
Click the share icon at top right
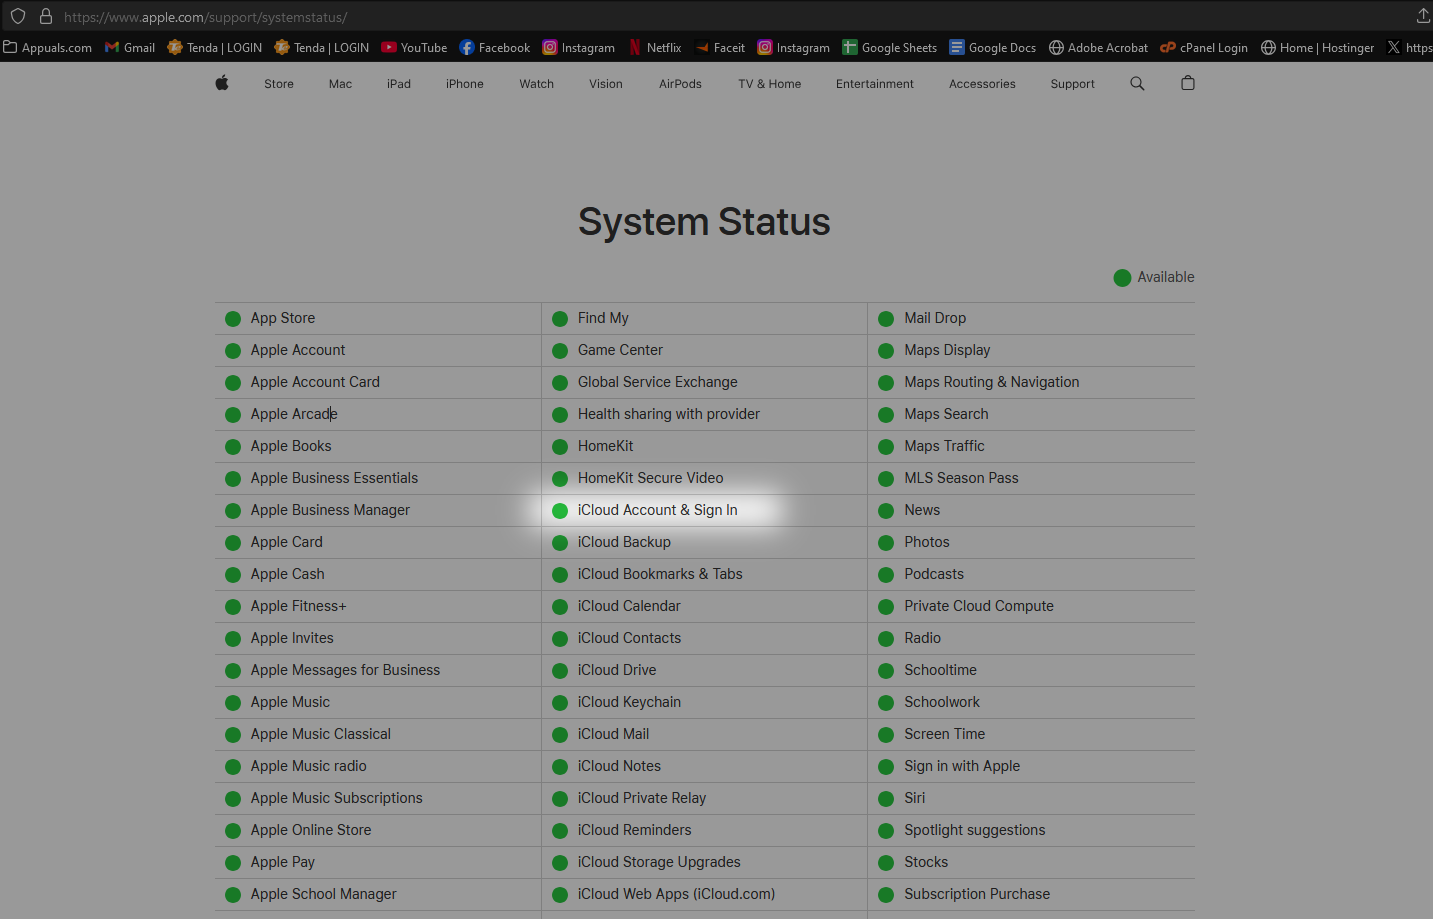point(1422,16)
